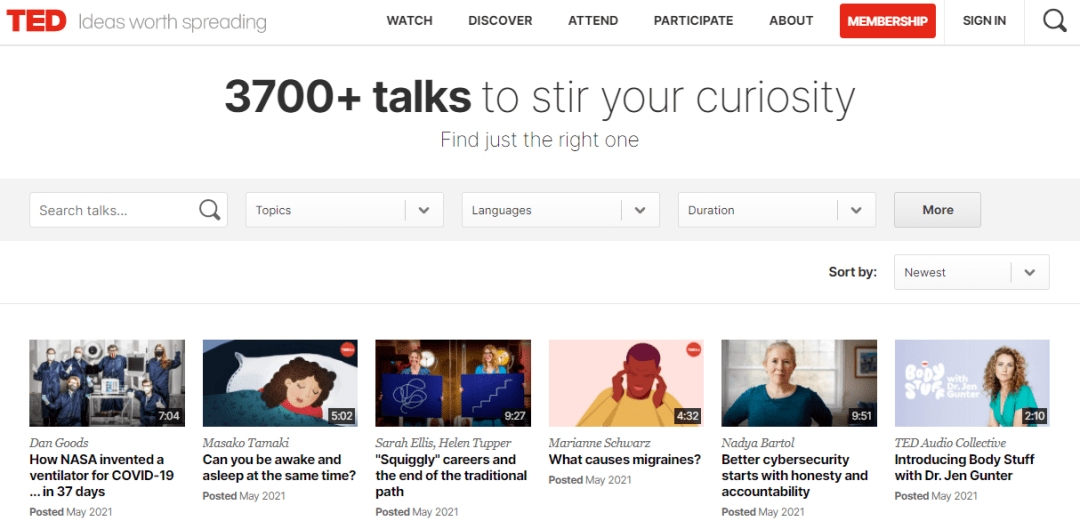
Task: Click TED-Ed badge on sleeping girl thumbnail
Action: tap(348, 349)
